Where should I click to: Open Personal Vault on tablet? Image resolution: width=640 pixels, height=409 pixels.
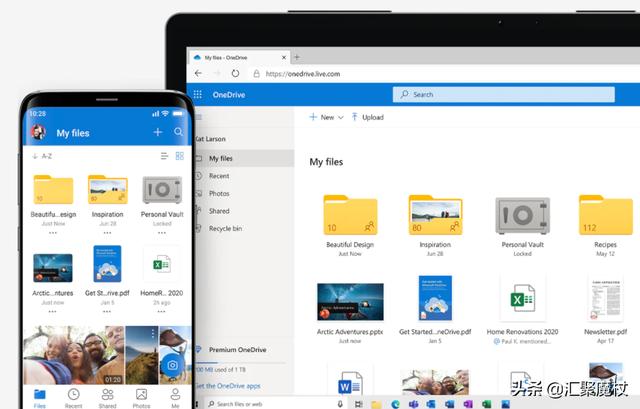[522, 216]
